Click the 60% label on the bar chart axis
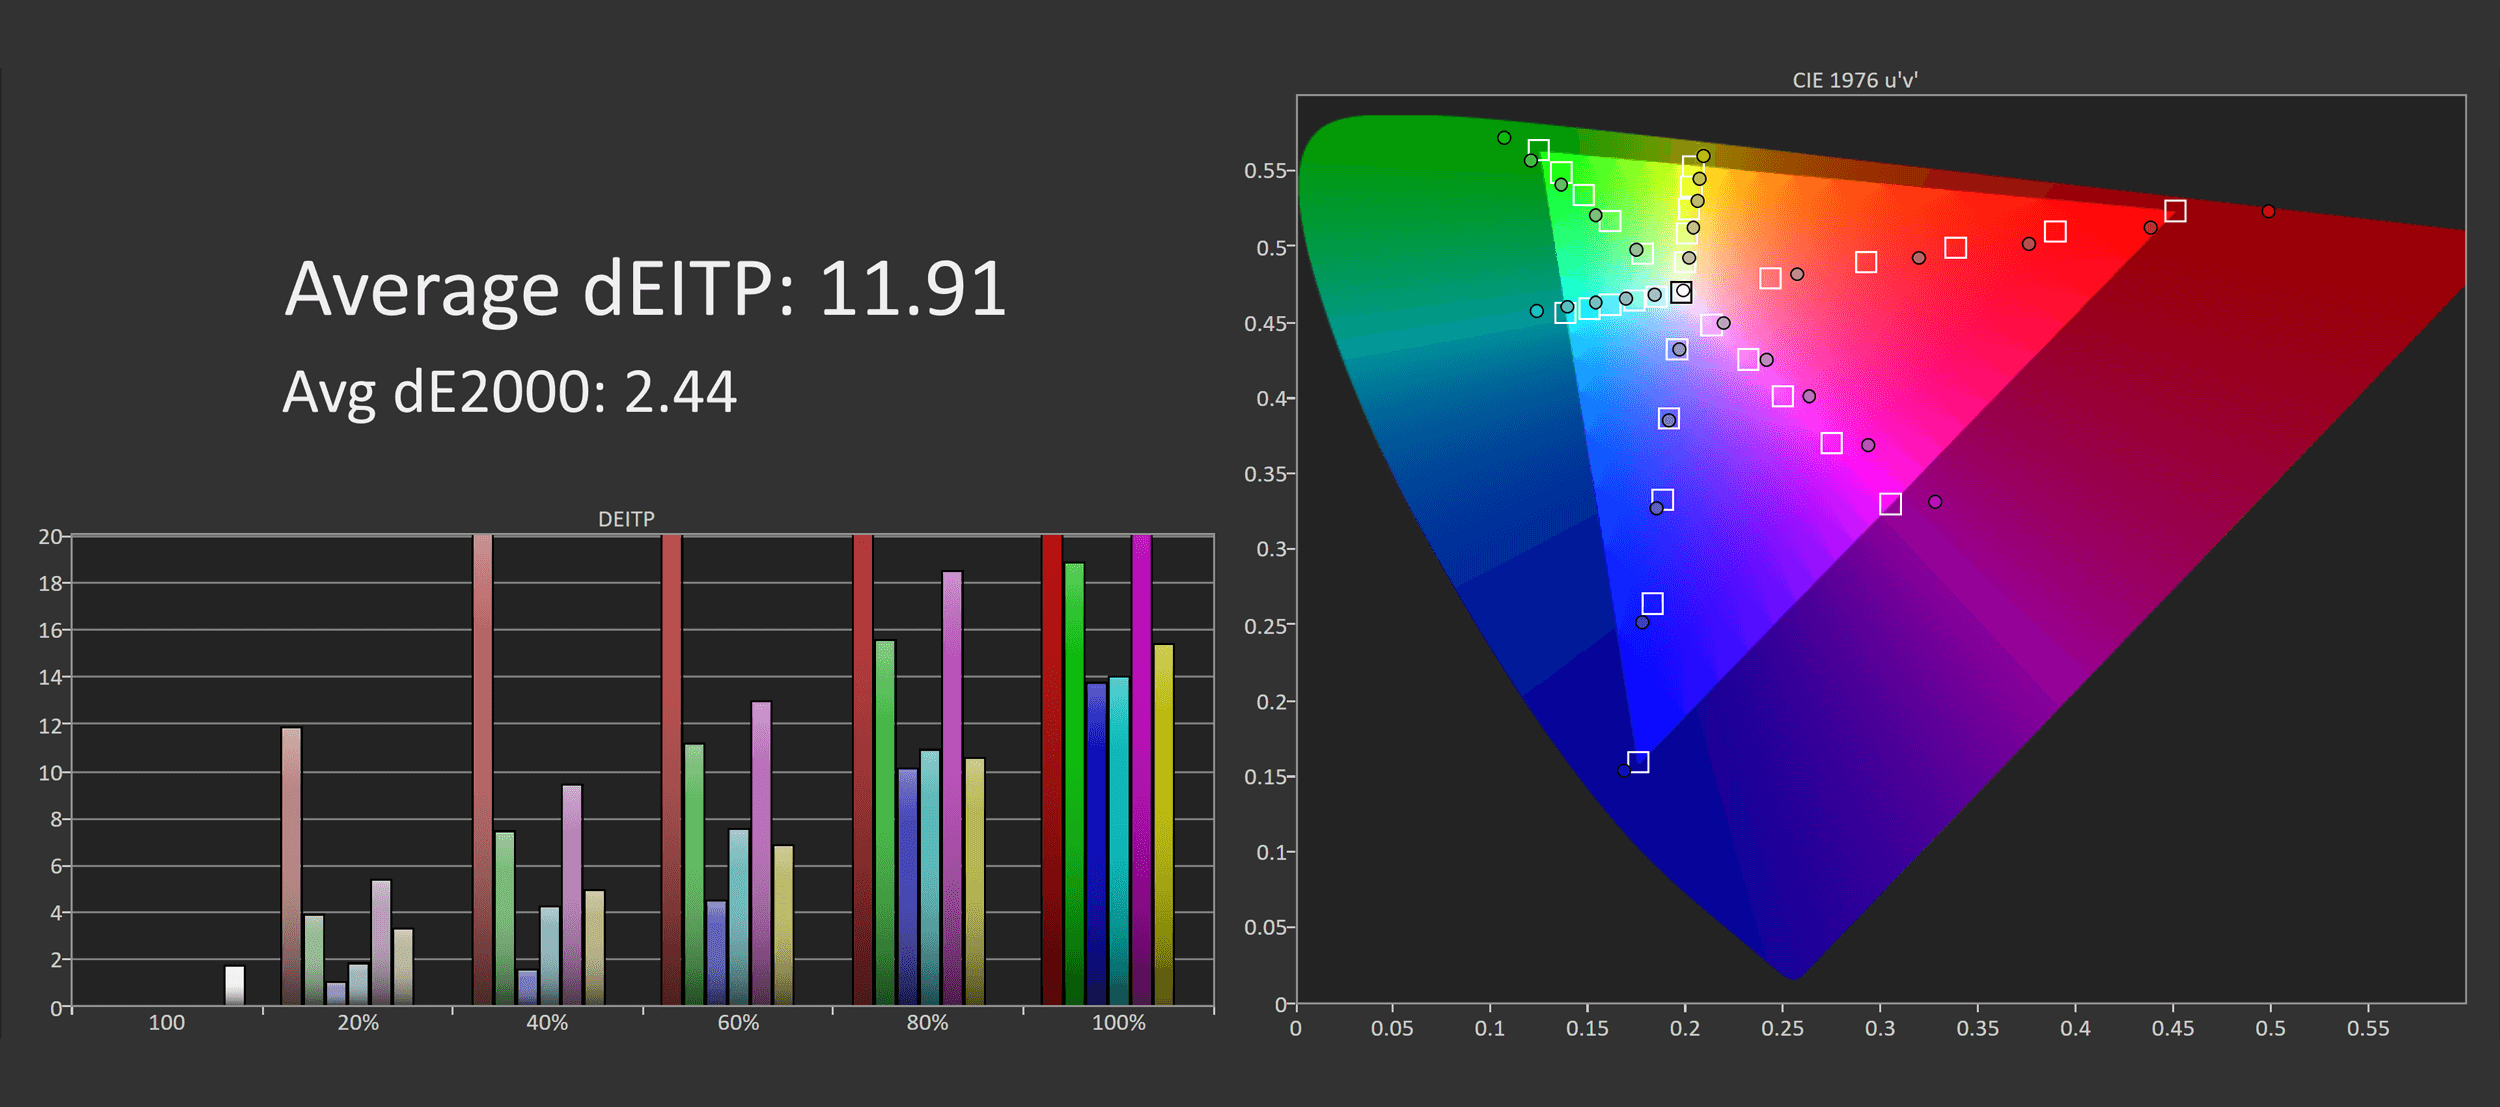Viewport: 2500px width, 1107px height. pos(738,1023)
